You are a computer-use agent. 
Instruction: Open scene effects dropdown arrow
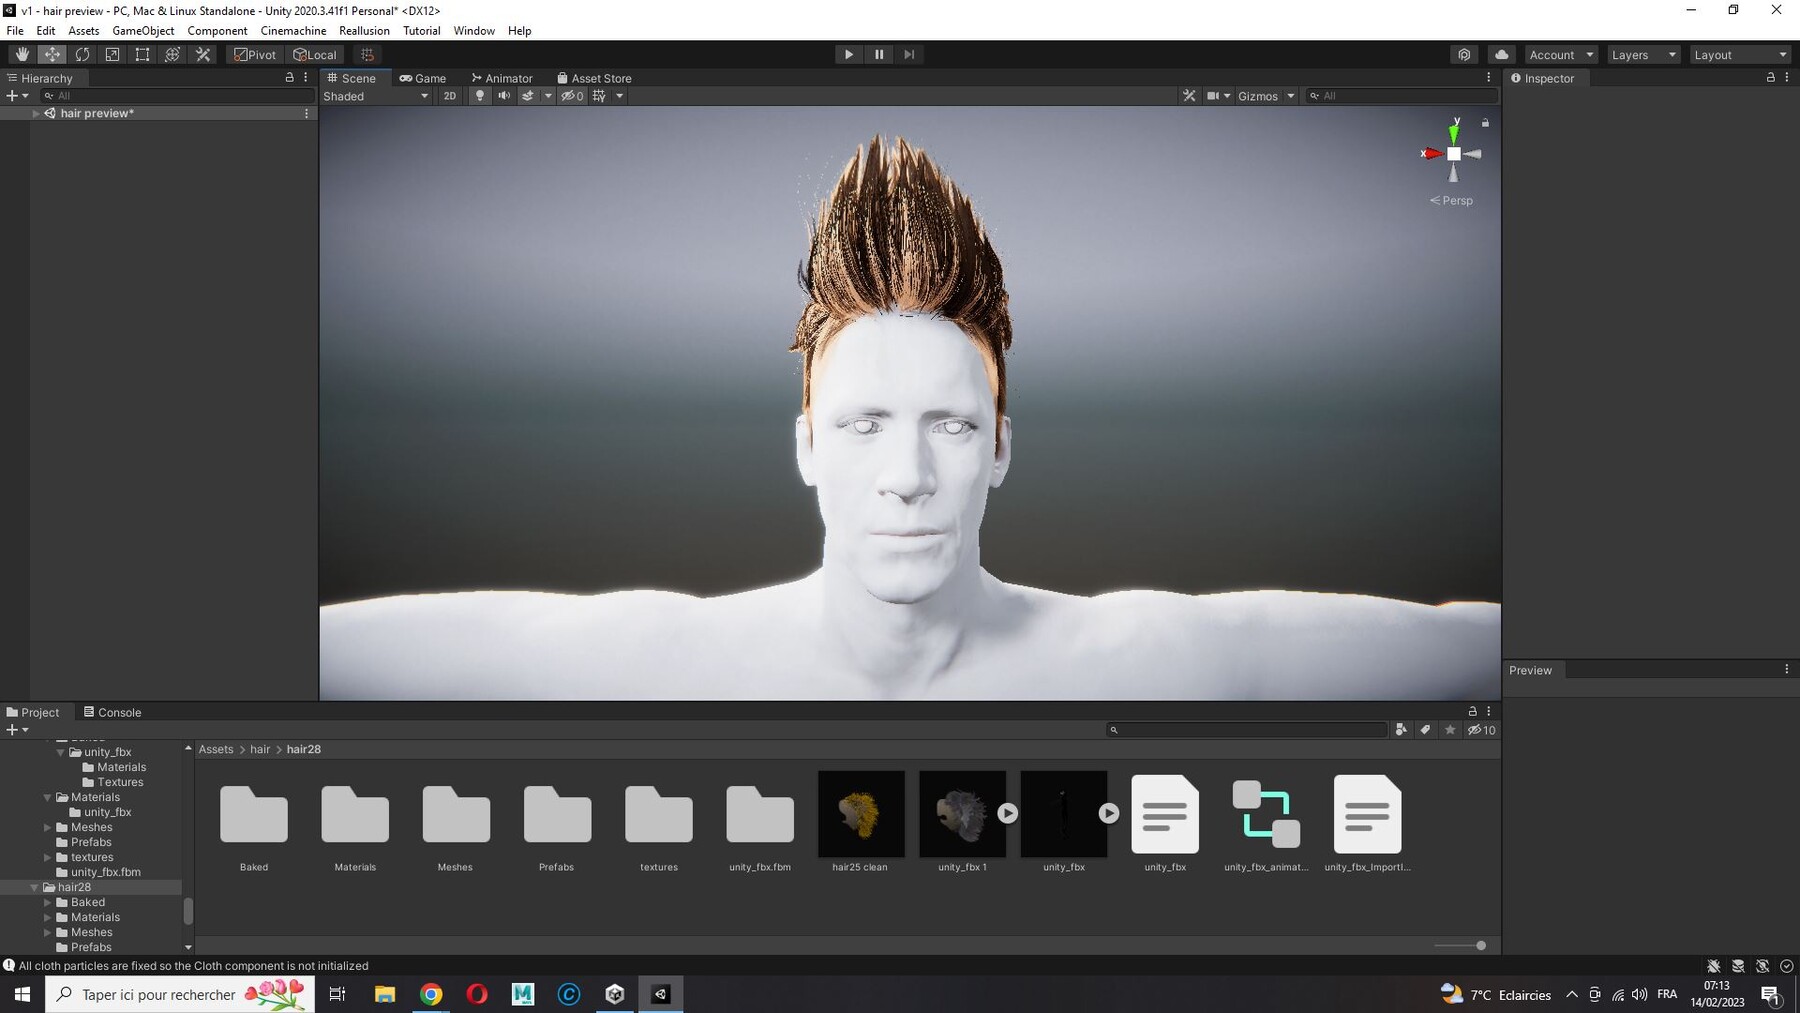tap(548, 96)
